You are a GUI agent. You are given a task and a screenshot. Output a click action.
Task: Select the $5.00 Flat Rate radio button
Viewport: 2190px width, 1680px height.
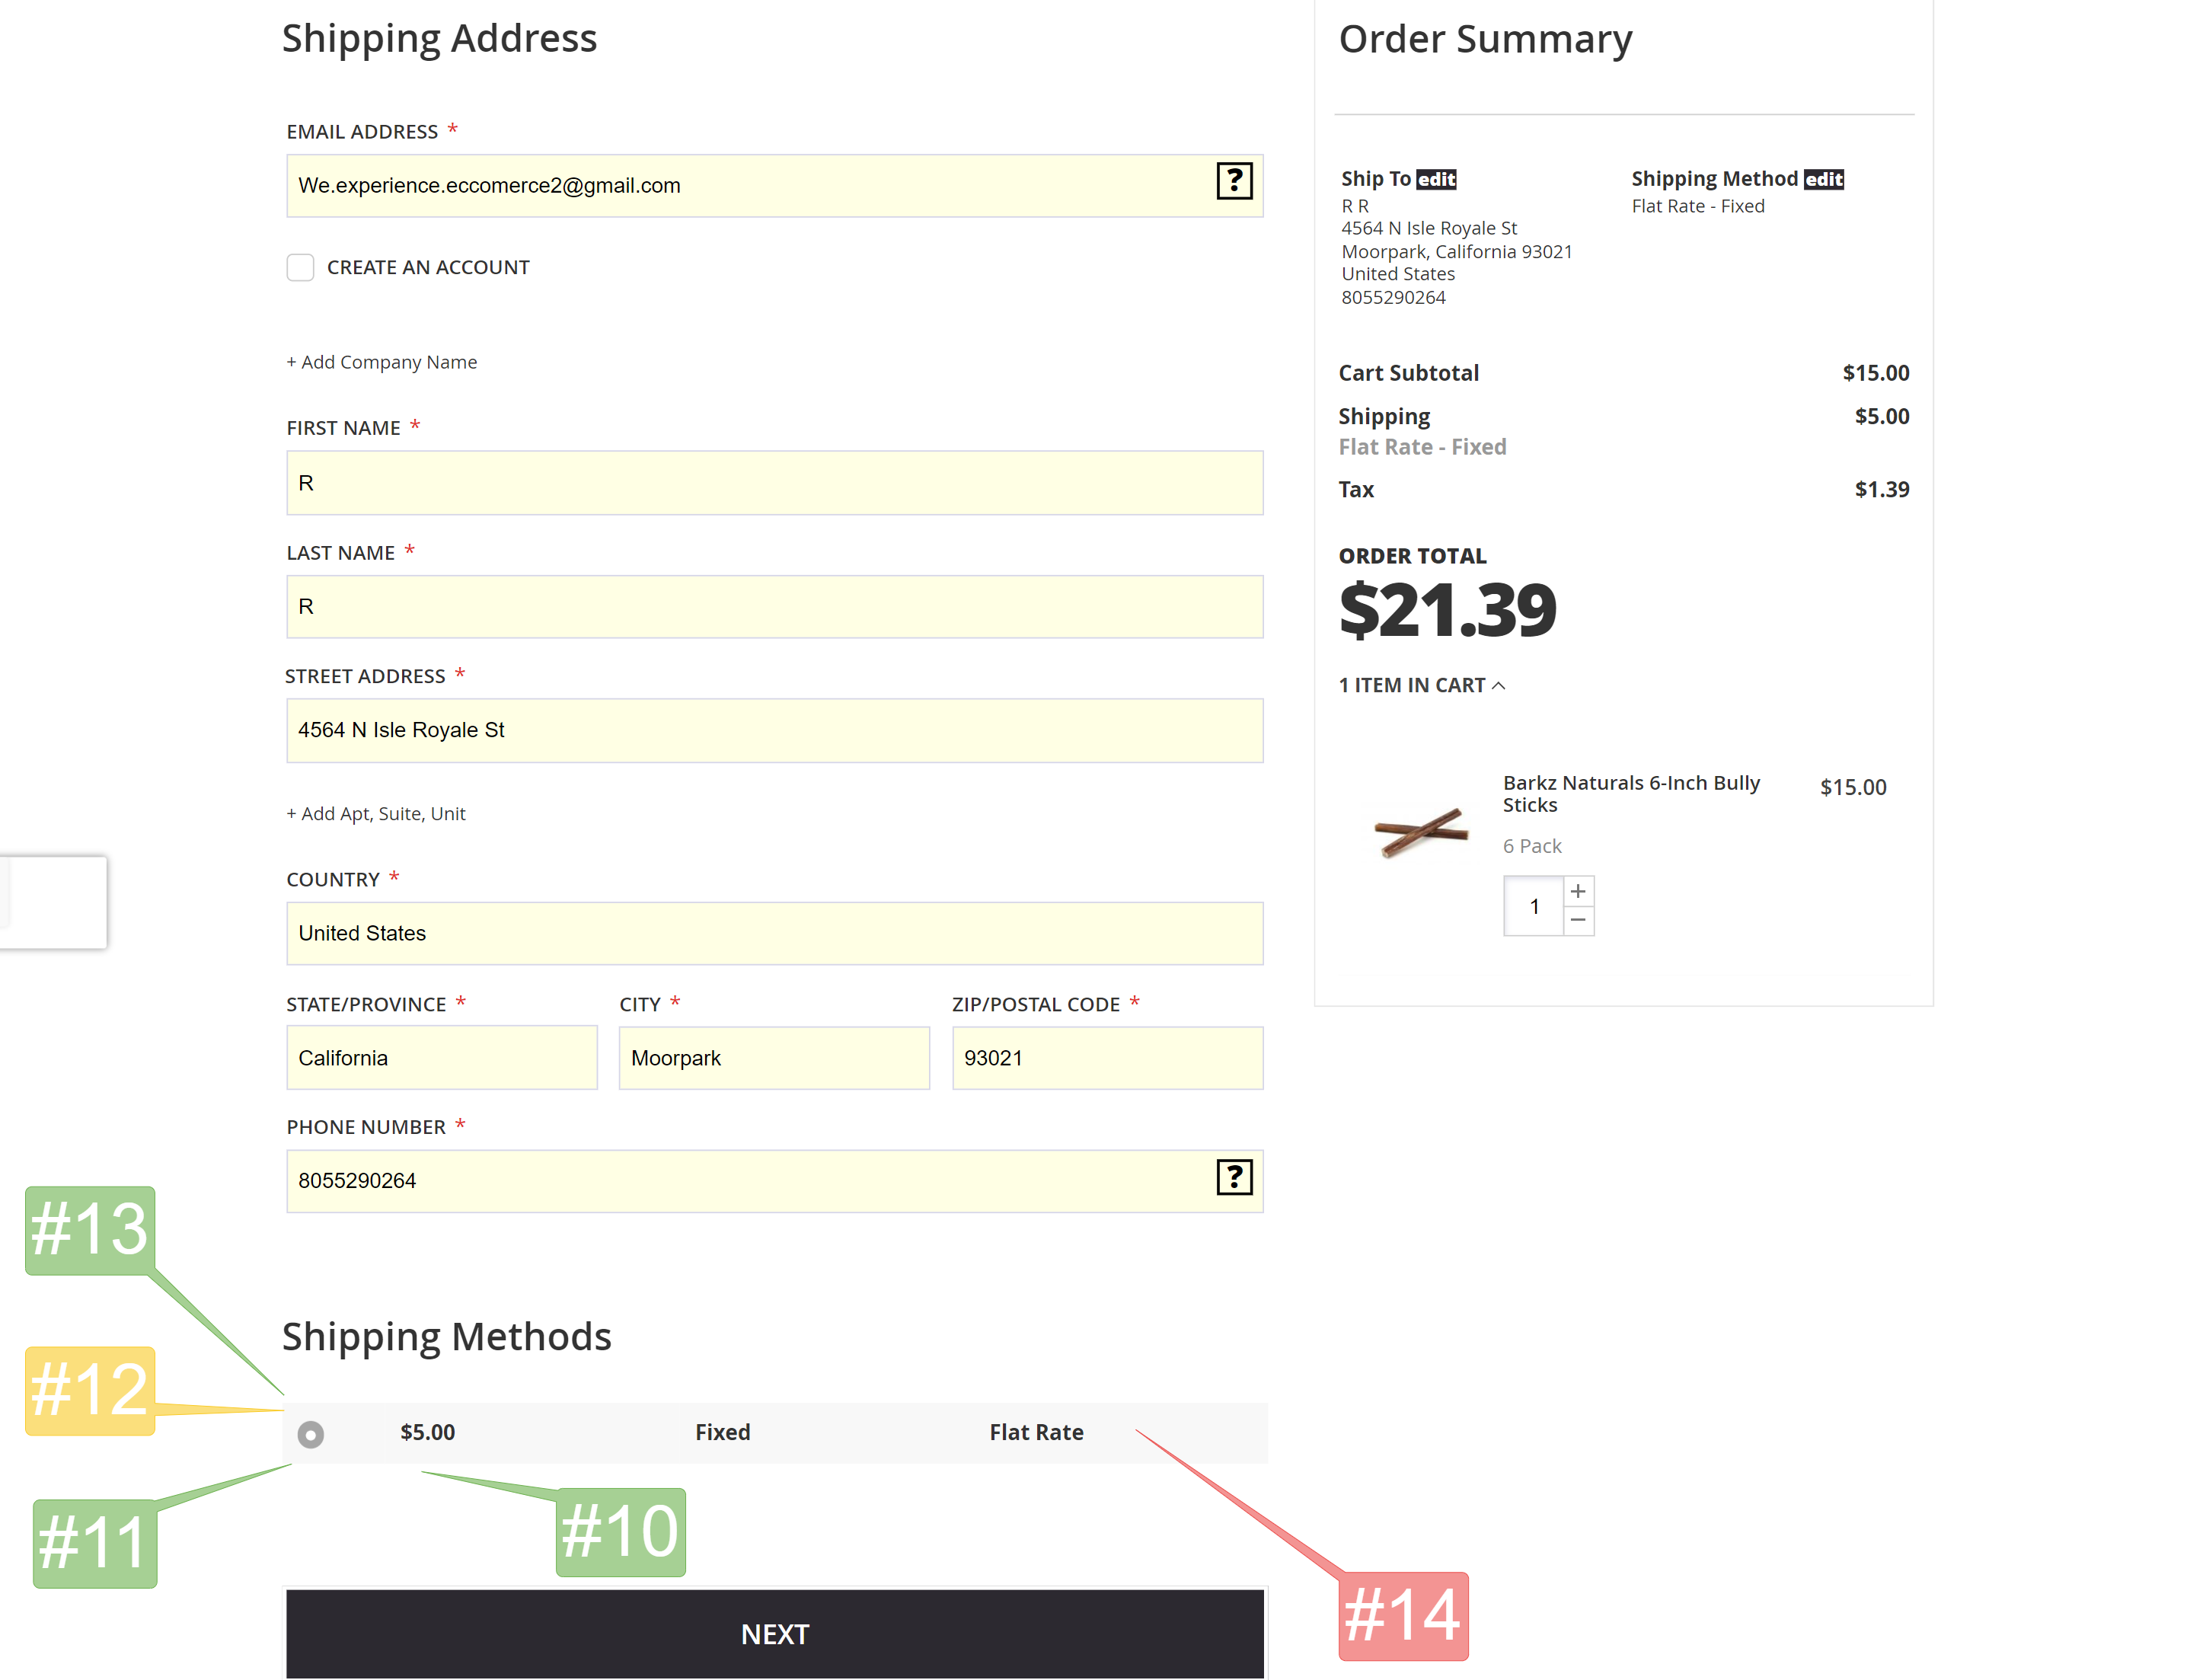coord(311,1434)
